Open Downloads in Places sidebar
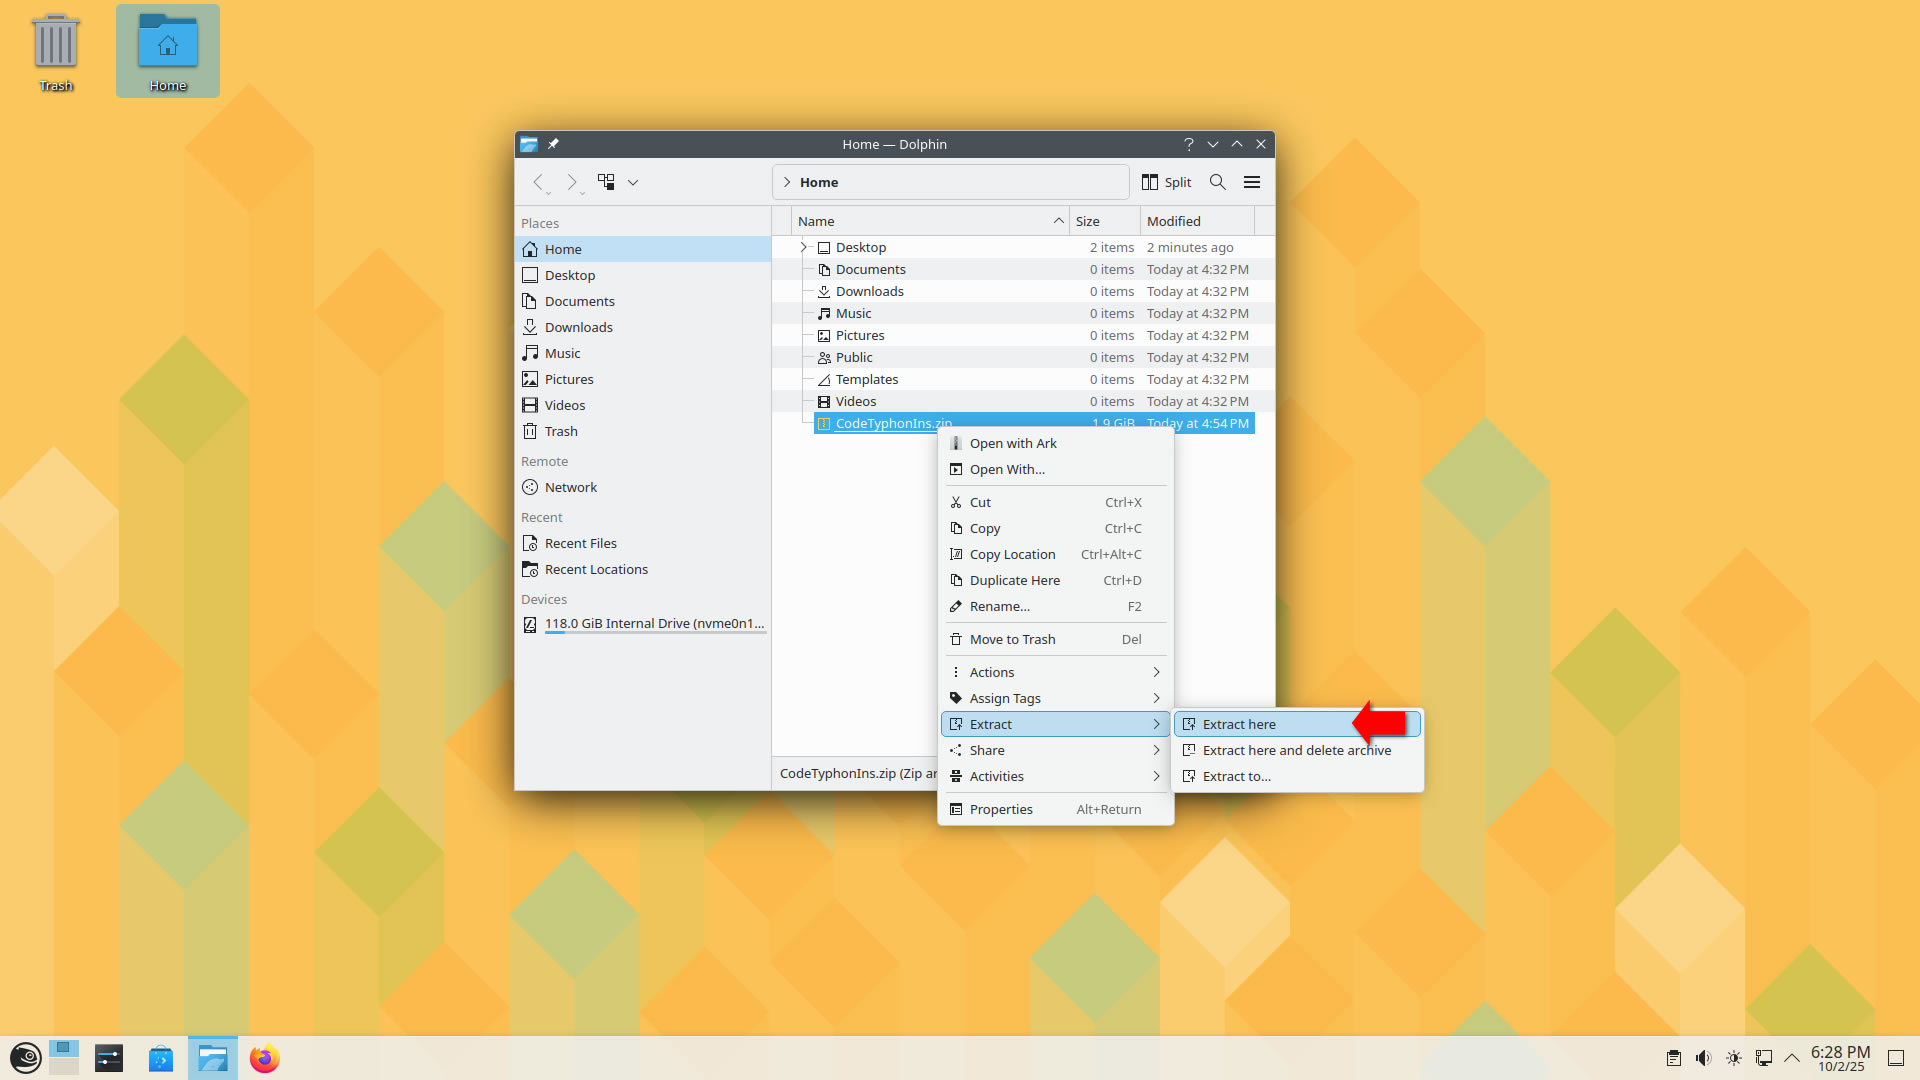This screenshot has height=1080, width=1920. [x=578, y=327]
